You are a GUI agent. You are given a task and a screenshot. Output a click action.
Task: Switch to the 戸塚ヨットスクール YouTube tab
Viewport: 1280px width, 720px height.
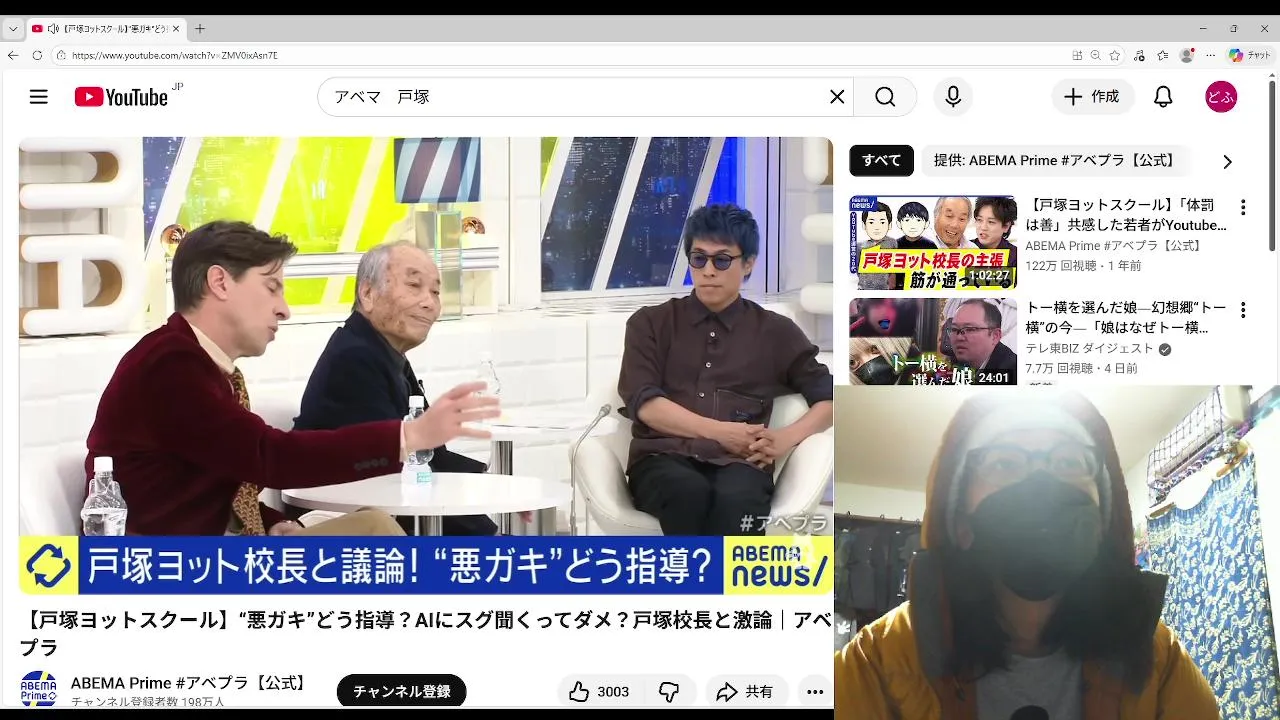(105, 29)
